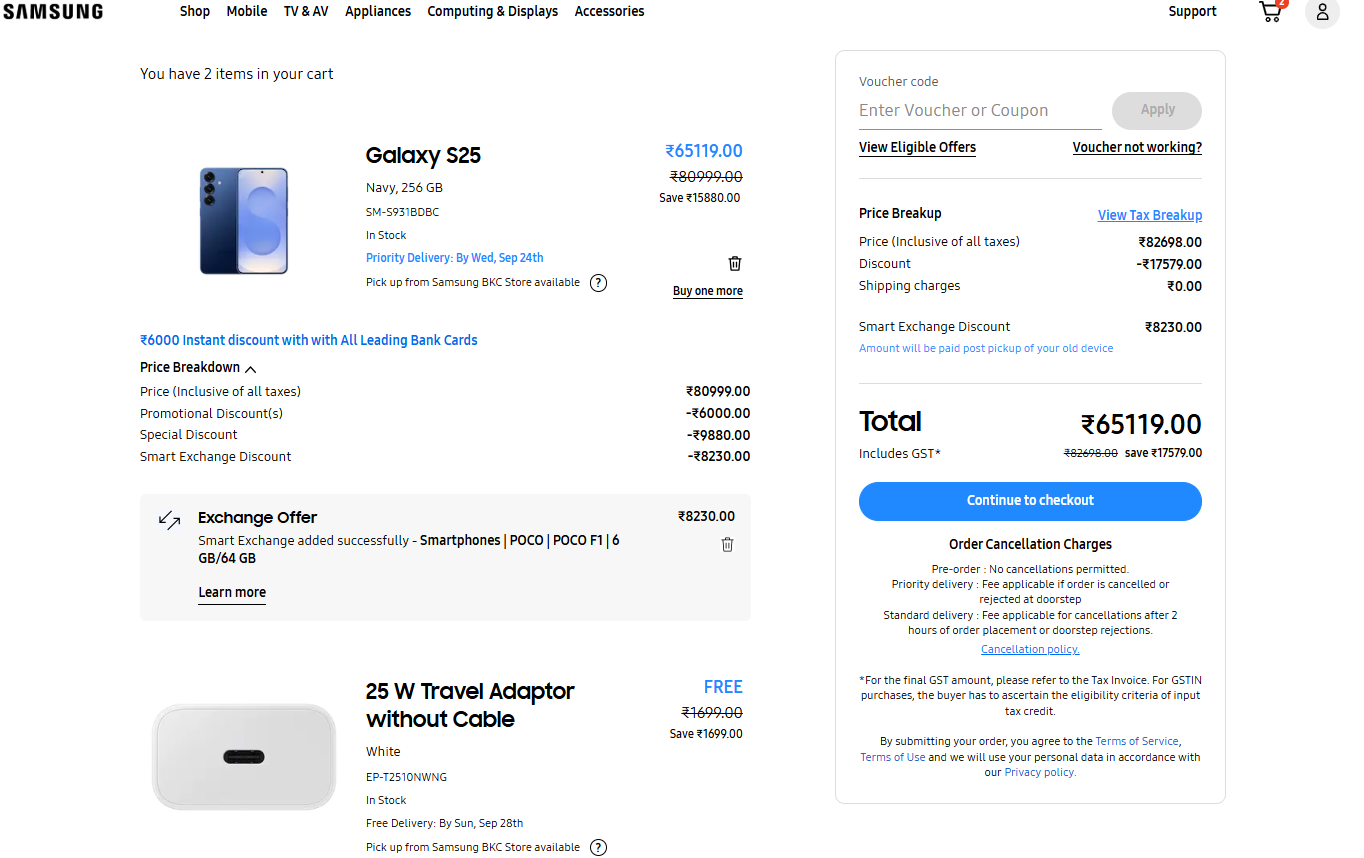Delete Galaxy S25 from cart
The image size is (1364, 858).
735,263
